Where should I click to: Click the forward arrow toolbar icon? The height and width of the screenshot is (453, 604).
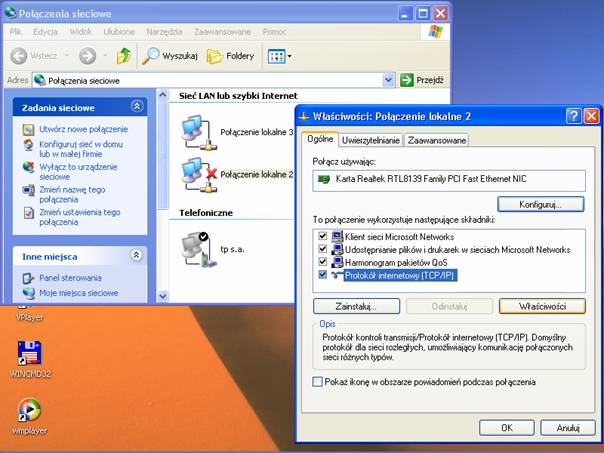coord(87,56)
